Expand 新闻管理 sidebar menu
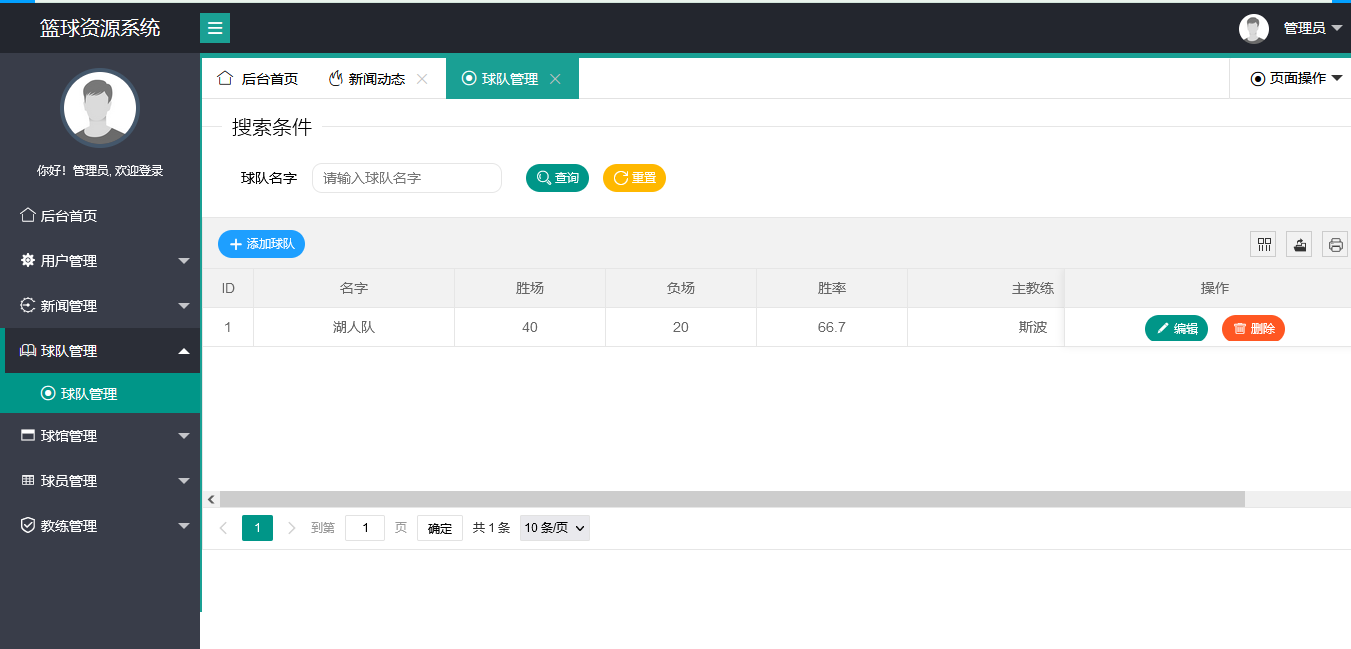Image resolution: width=1351 pixels, height=649 pixels. coord(100,306)
